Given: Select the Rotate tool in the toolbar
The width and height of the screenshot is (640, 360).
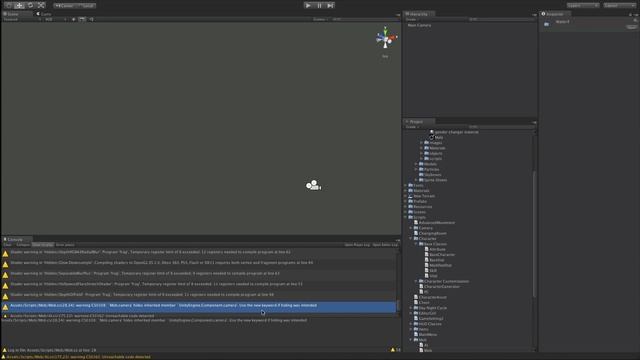Looking at the screenshot, I should pos(30,5).
